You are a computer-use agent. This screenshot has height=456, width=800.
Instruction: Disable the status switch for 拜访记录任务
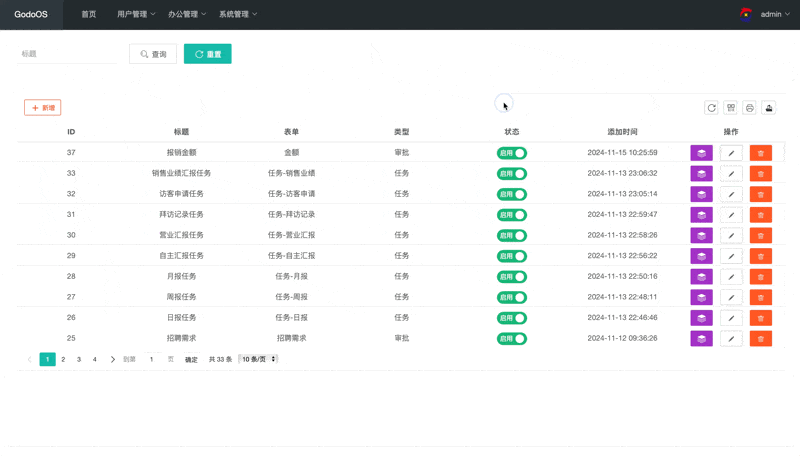(512, 215)
